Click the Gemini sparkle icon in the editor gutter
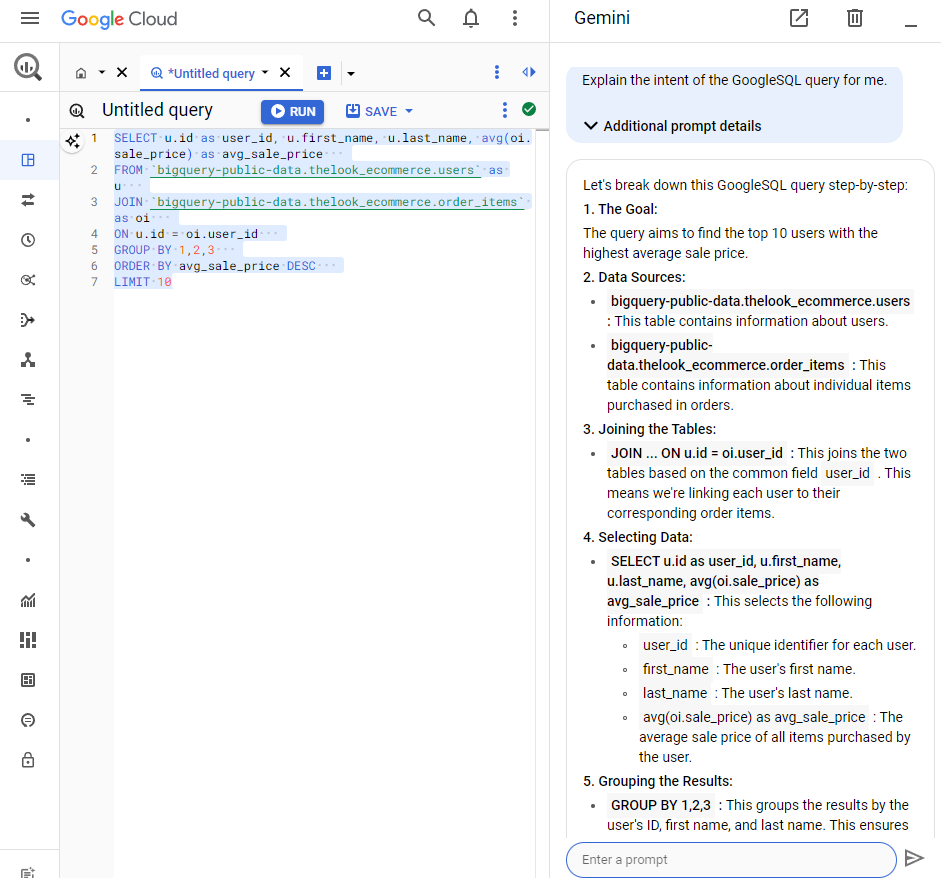The image size is (941, 878). tap(73, 142)
